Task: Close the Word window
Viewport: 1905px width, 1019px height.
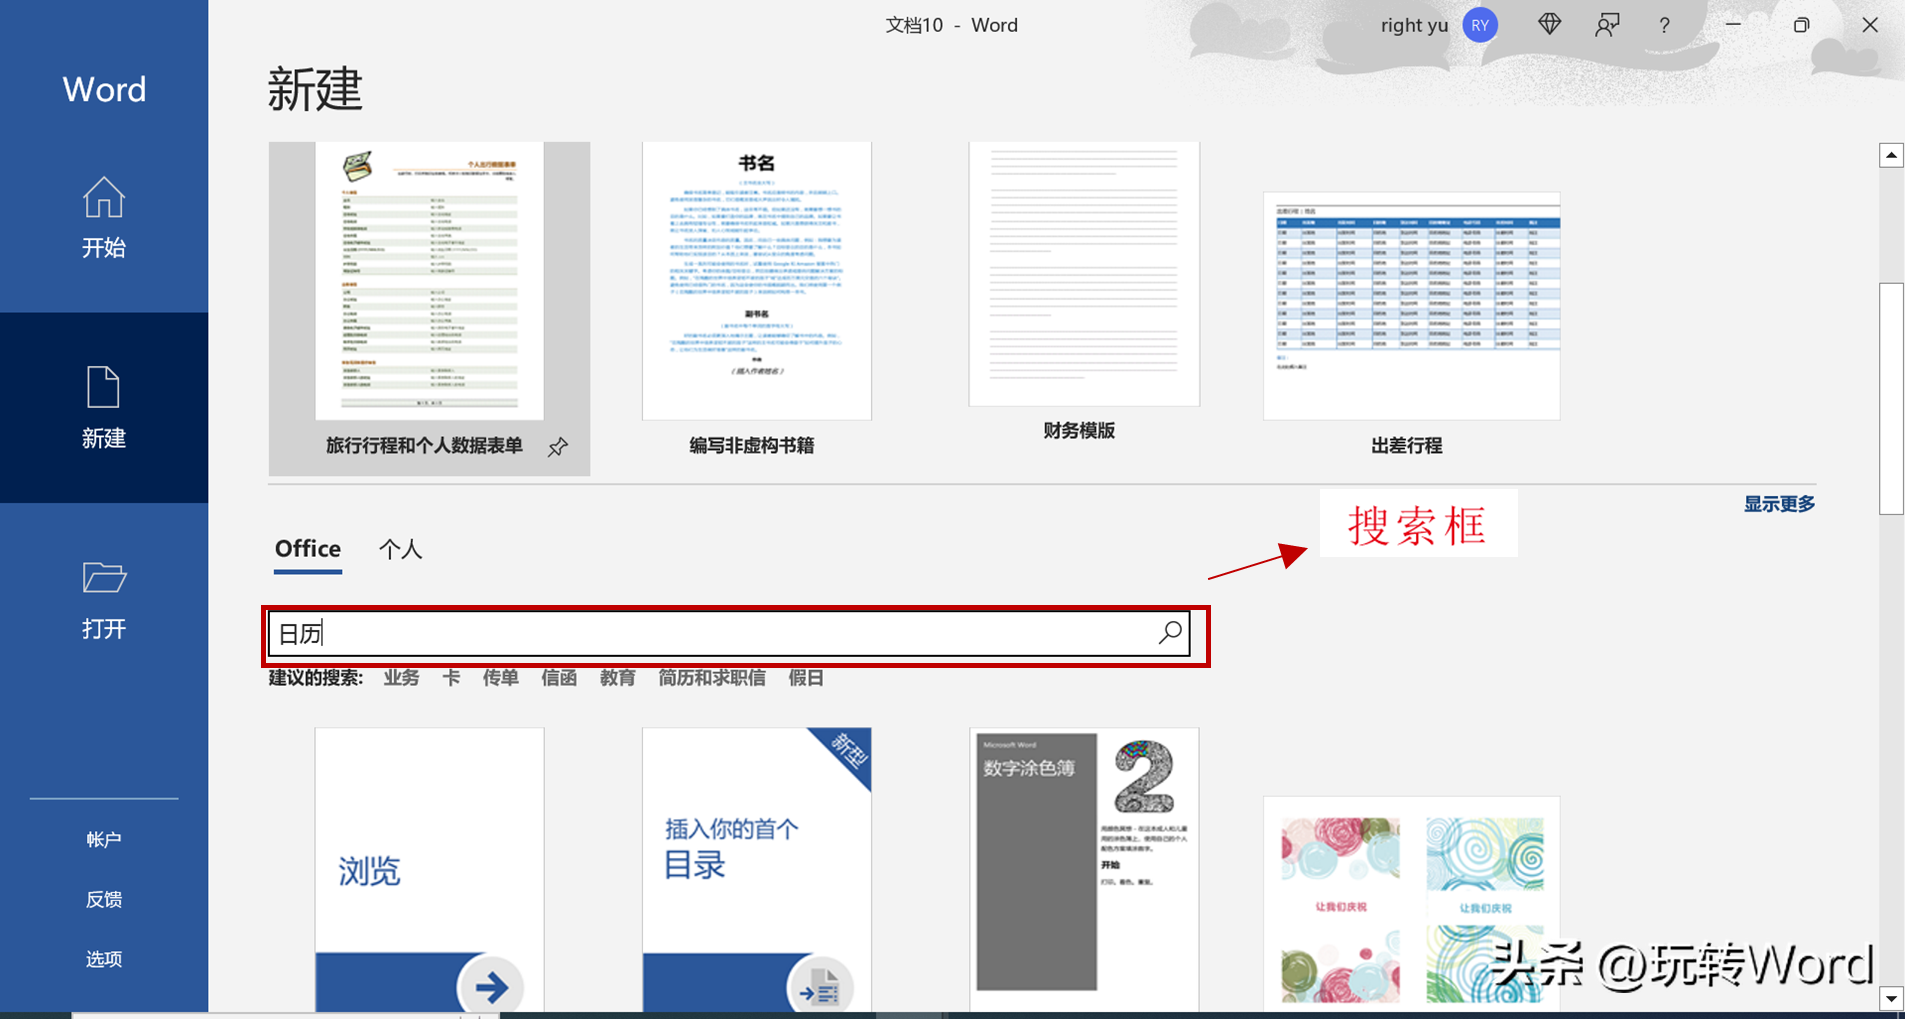Action: pos(1870,25)
